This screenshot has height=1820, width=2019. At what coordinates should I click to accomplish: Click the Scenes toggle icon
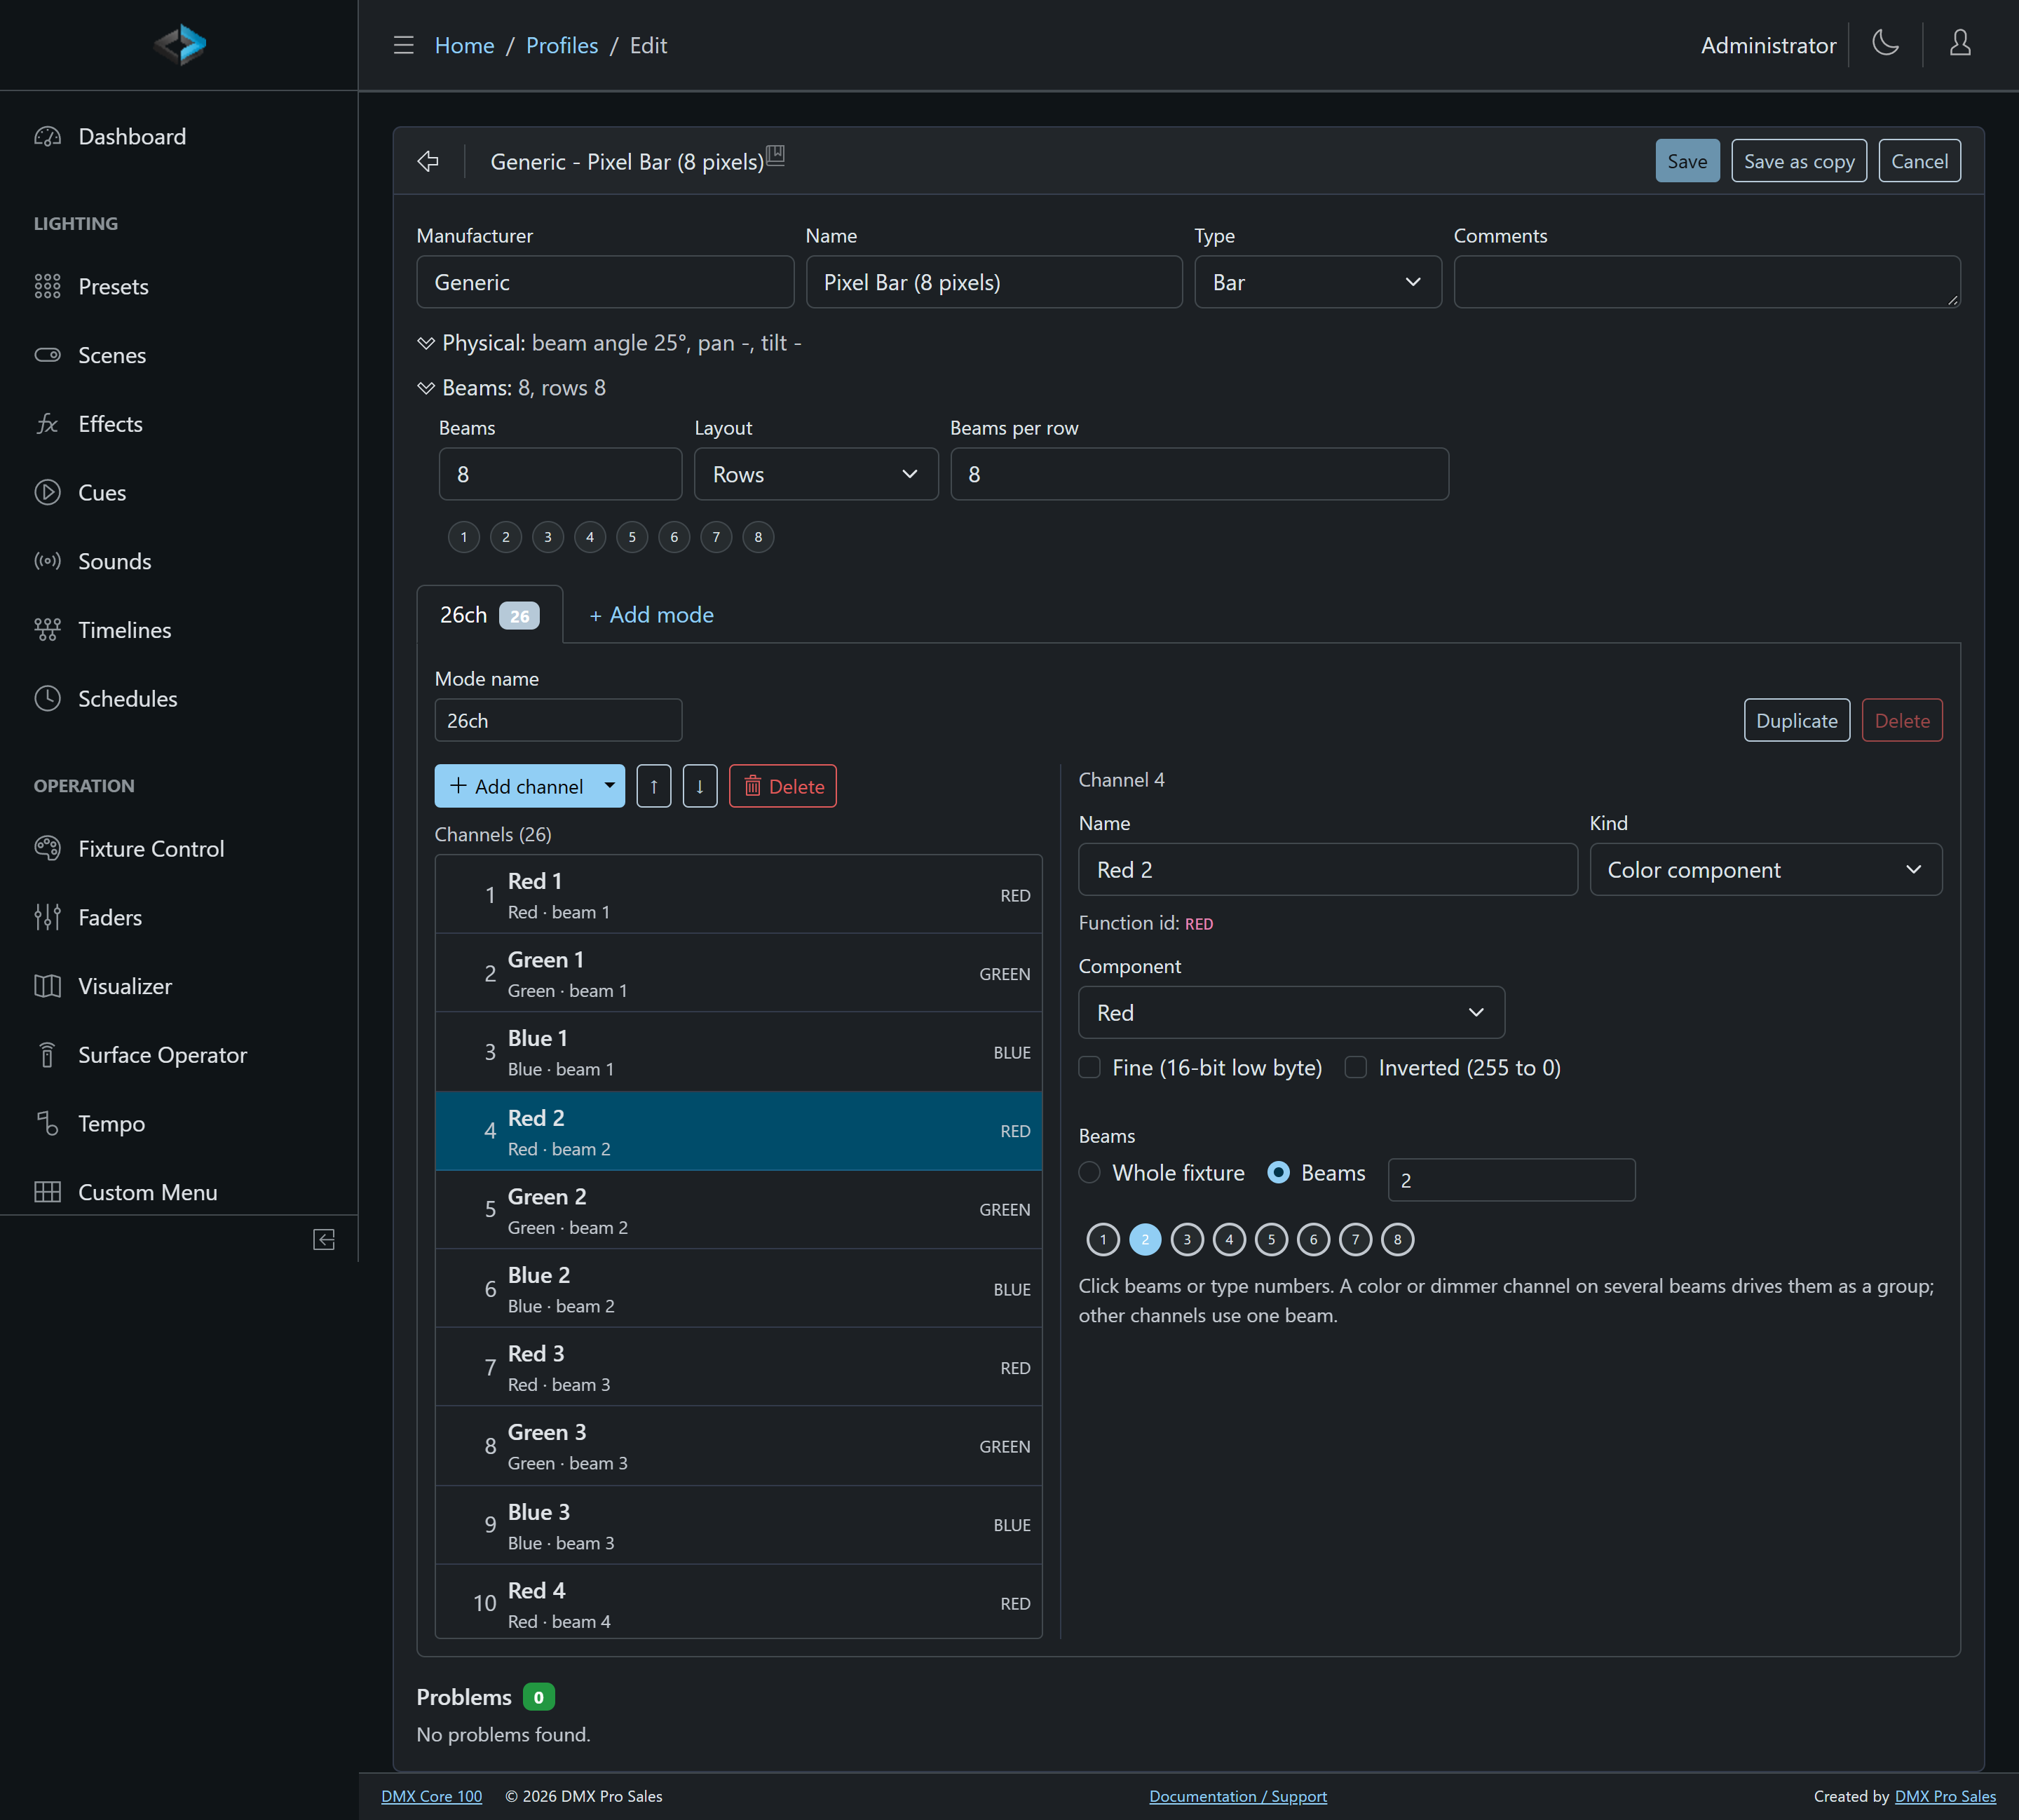47,355
